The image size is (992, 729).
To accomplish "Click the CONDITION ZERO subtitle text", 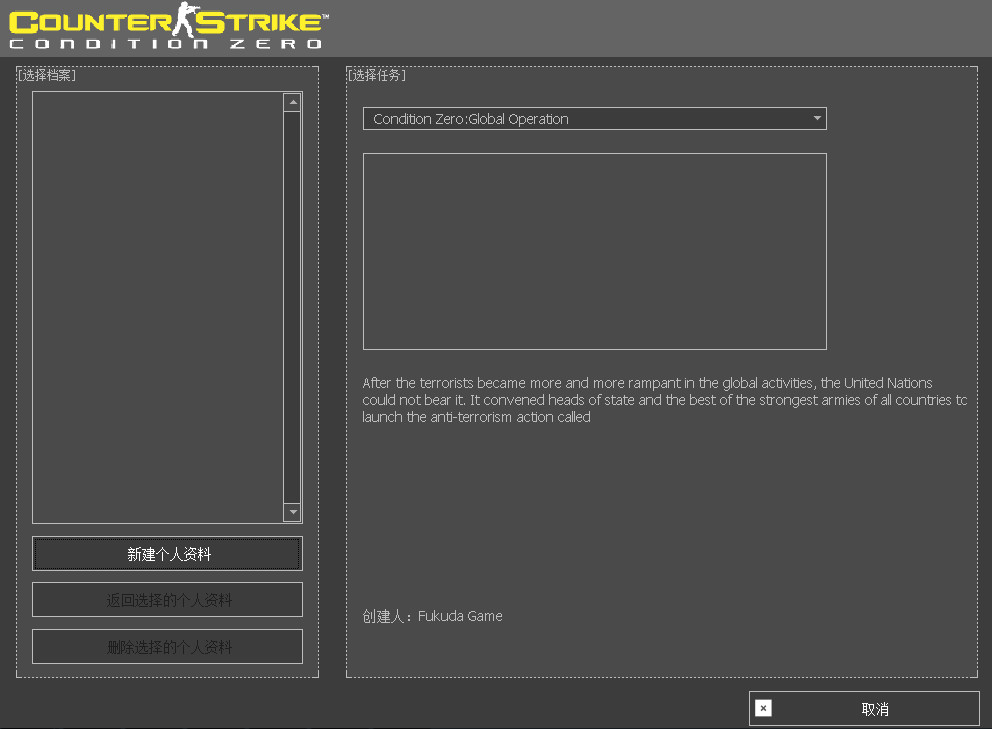I will point(165,42).
